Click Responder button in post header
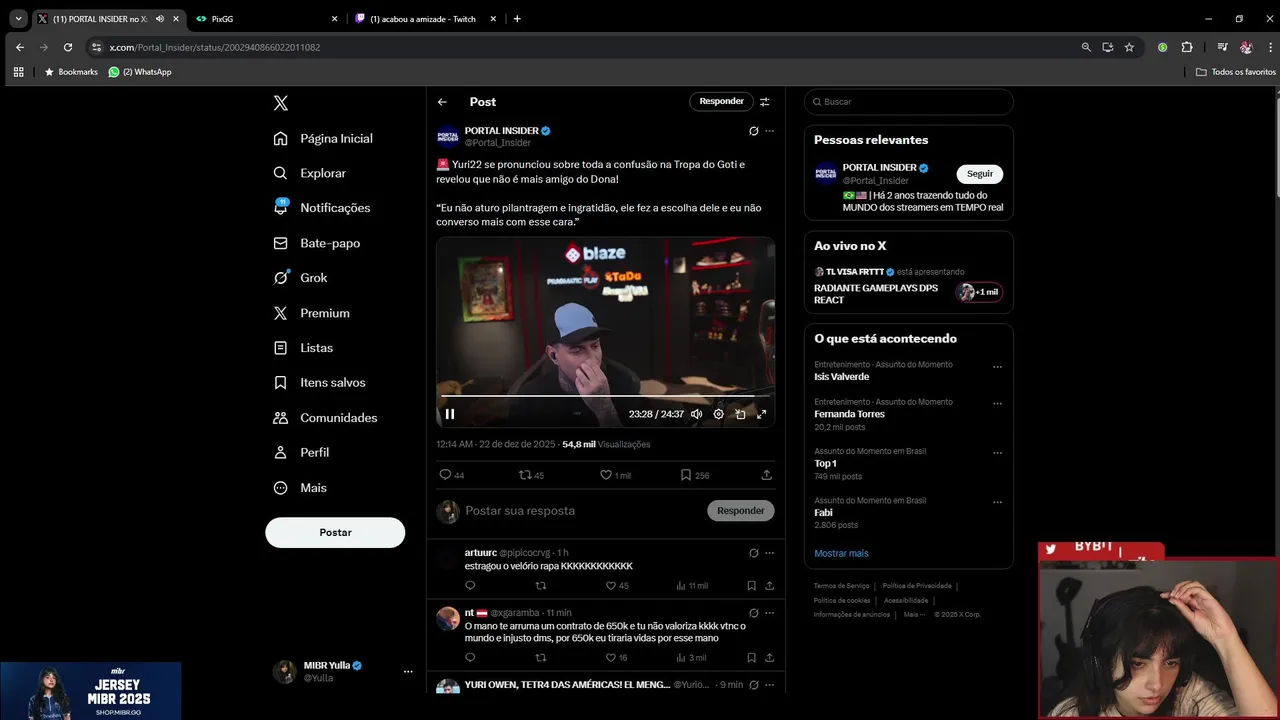1280x720 pixels. pyautogui.click(x=721, y=101)
